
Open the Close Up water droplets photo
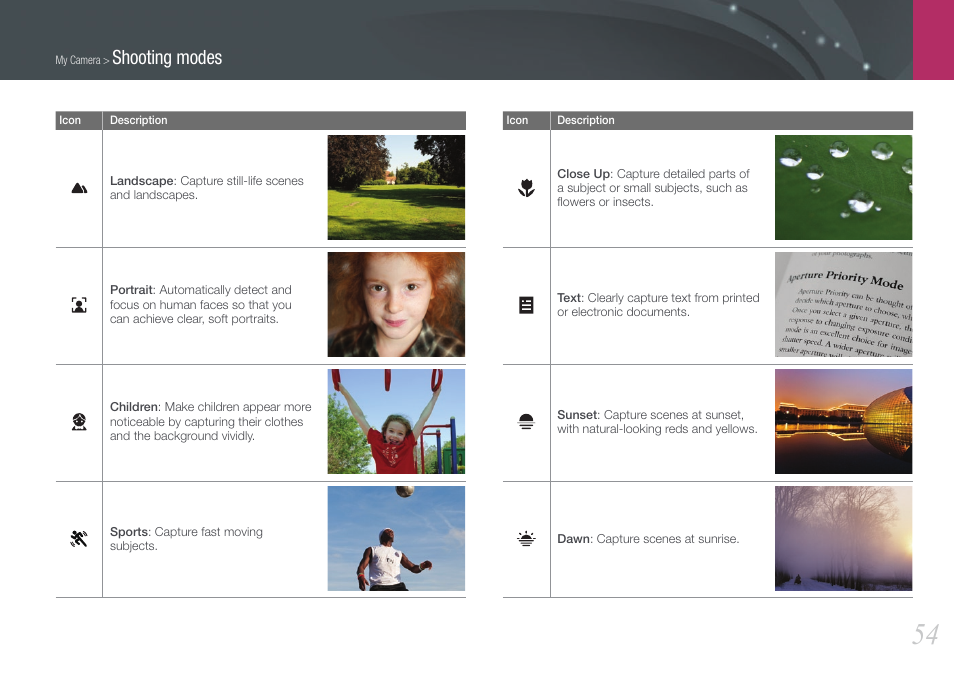tap(843, 187)
